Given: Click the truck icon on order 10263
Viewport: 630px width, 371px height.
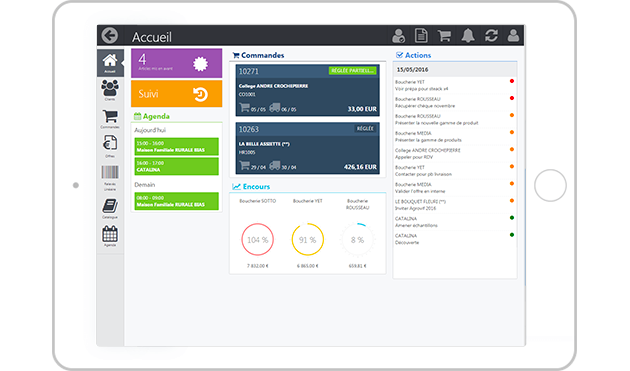Looking at the screenshot, I should [274, 165].
